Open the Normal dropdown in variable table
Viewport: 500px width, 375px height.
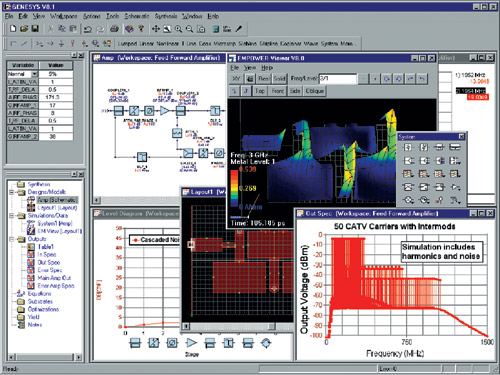point(34,74)
